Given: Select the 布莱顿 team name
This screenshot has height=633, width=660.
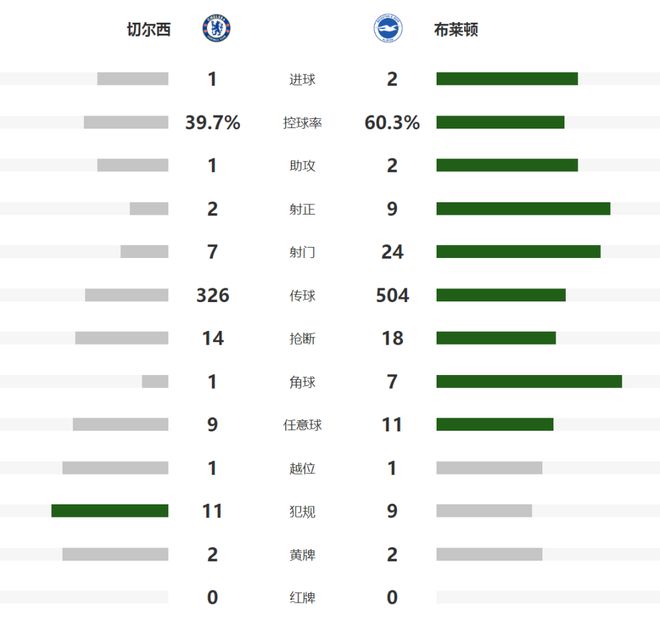Looking at the screenshot, I should (456, 30).
